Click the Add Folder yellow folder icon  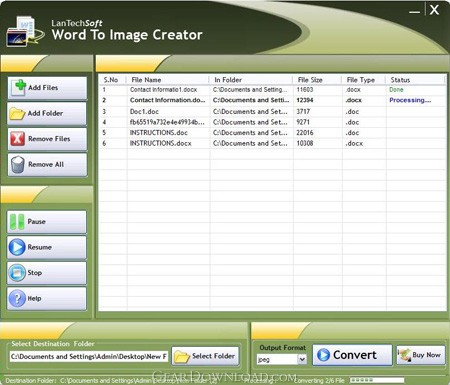point(17,113)
